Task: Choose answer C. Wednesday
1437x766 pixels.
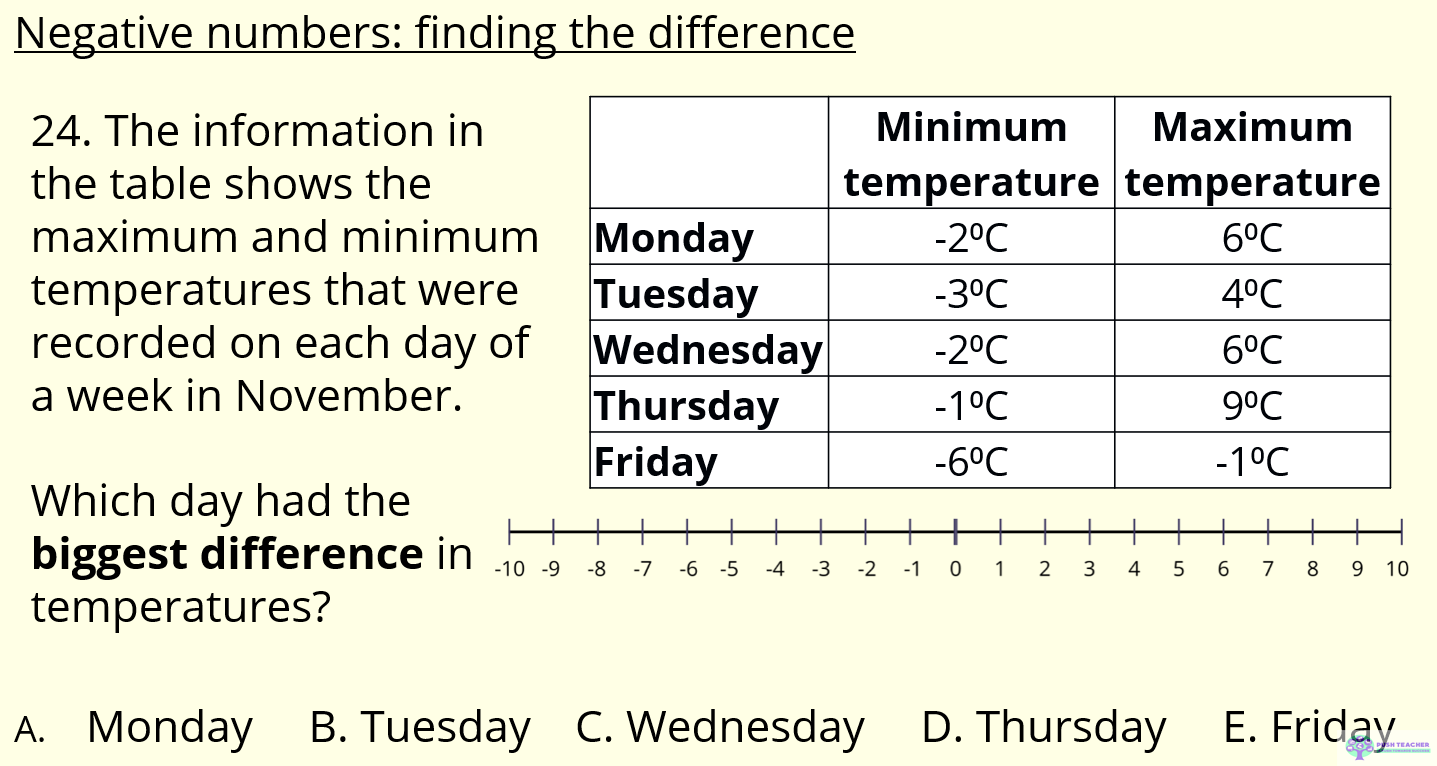Action: point(720,728)
